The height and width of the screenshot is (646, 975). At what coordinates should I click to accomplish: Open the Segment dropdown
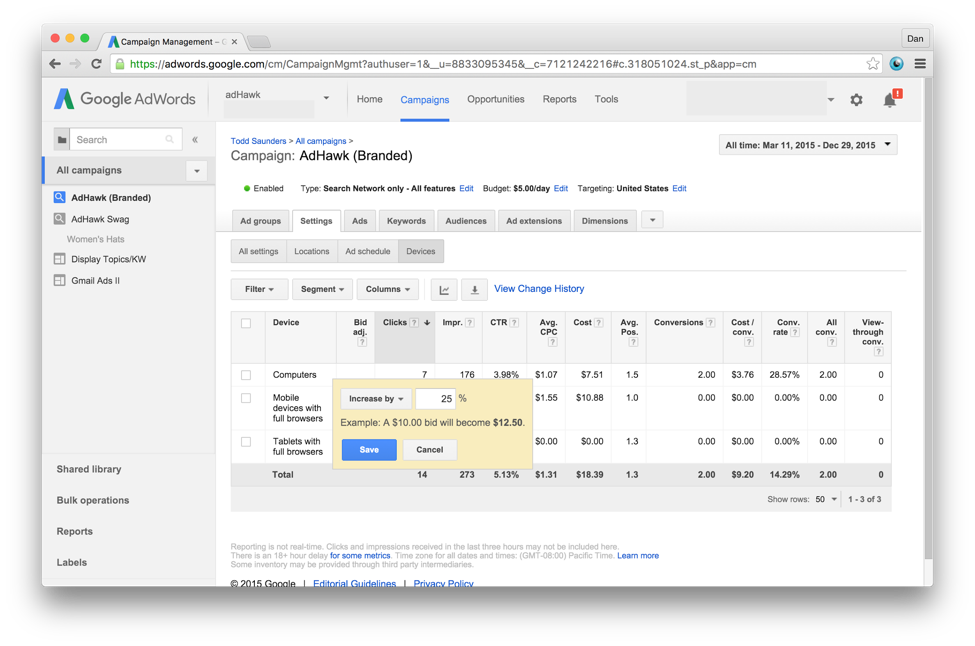point(322,289)
